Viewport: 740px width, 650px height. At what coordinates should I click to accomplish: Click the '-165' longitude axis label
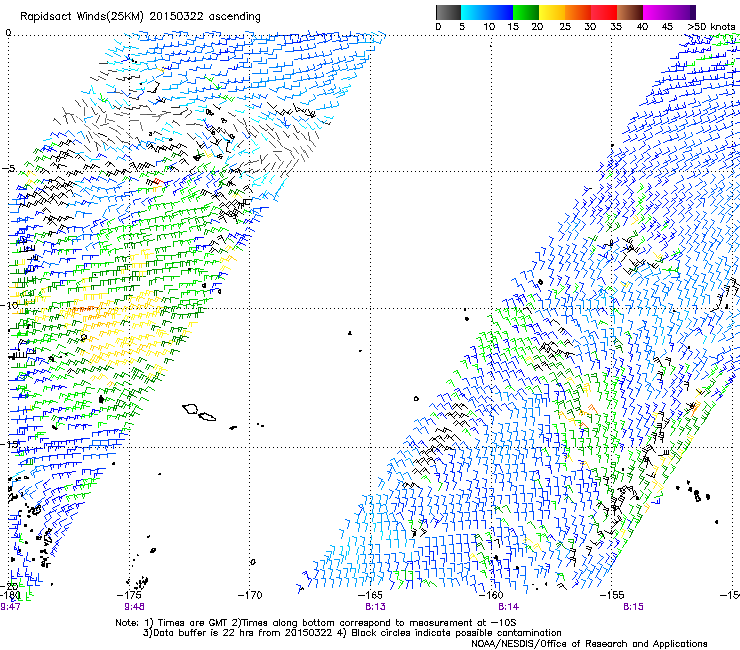(x=370, y=595)
